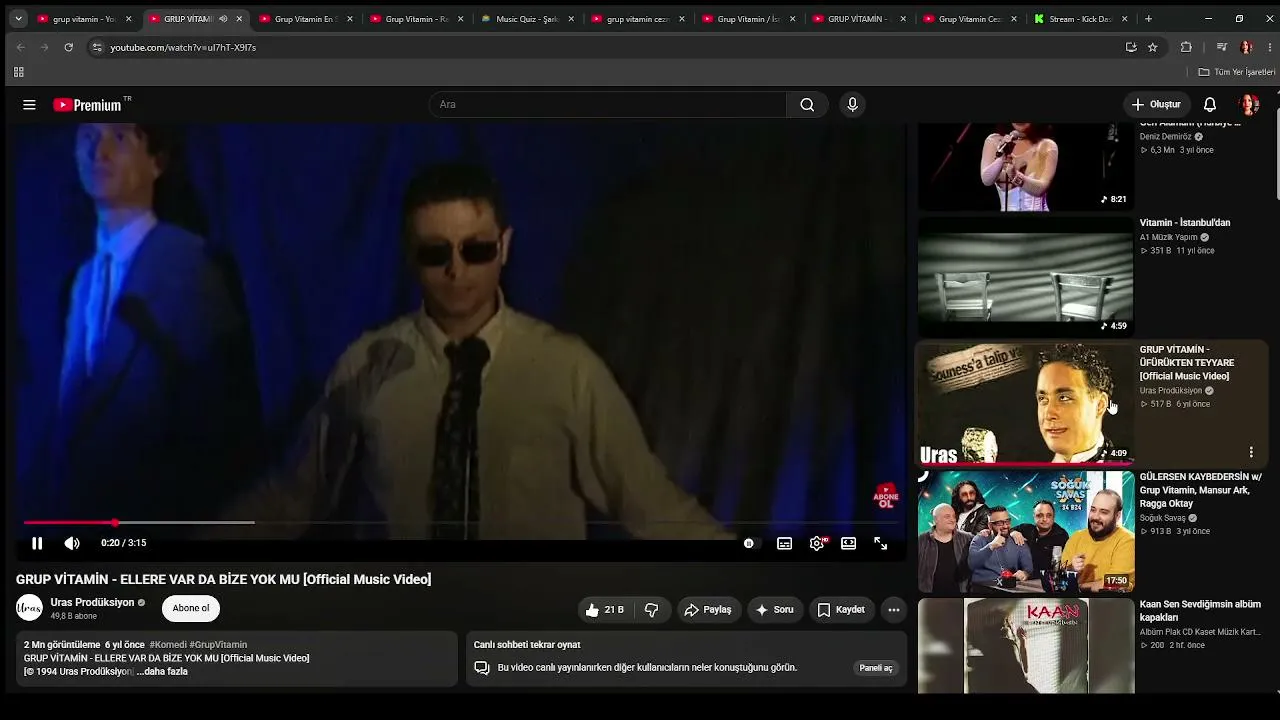Click the Ara search input field
1280x720 pixels.
(x=608, y=105)
